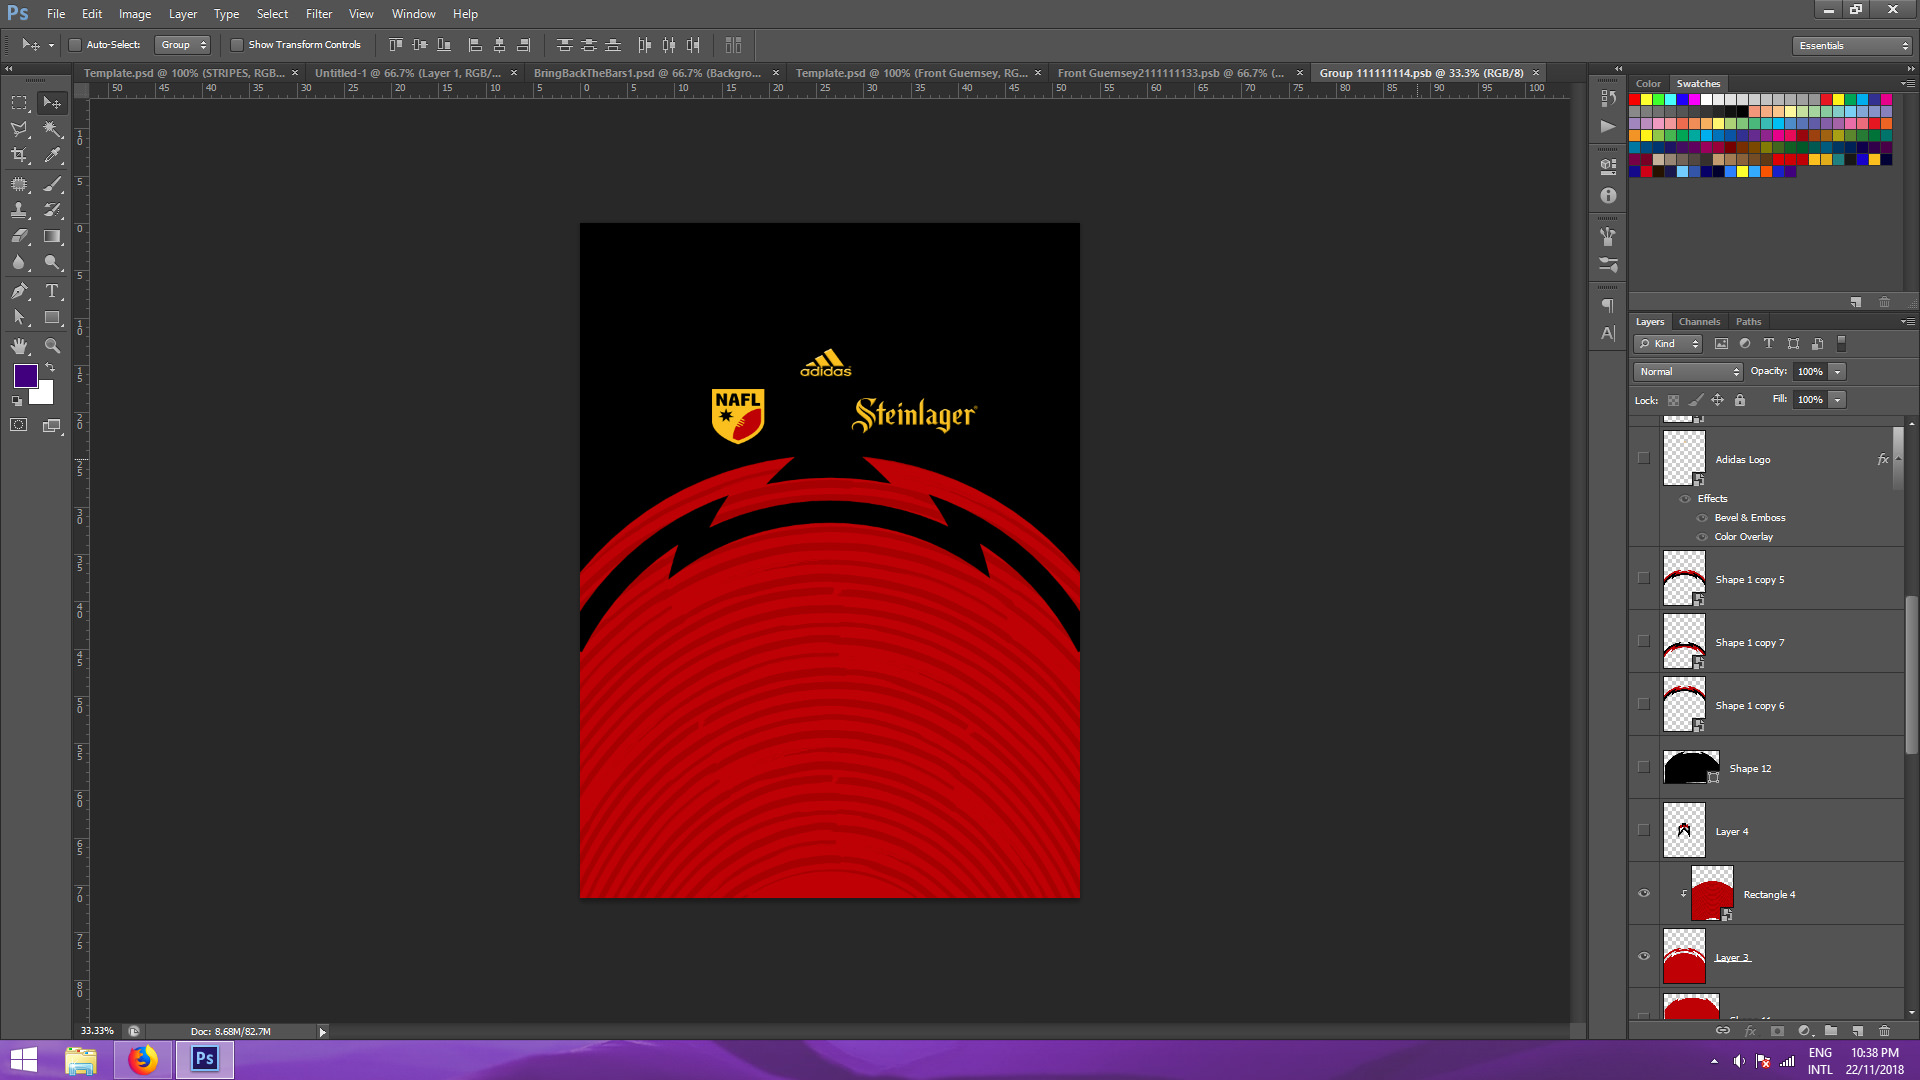Select the Eyedropper tool
Image resolution: width=1920 pixels, height=1080 pixels.
click(52, 155)
